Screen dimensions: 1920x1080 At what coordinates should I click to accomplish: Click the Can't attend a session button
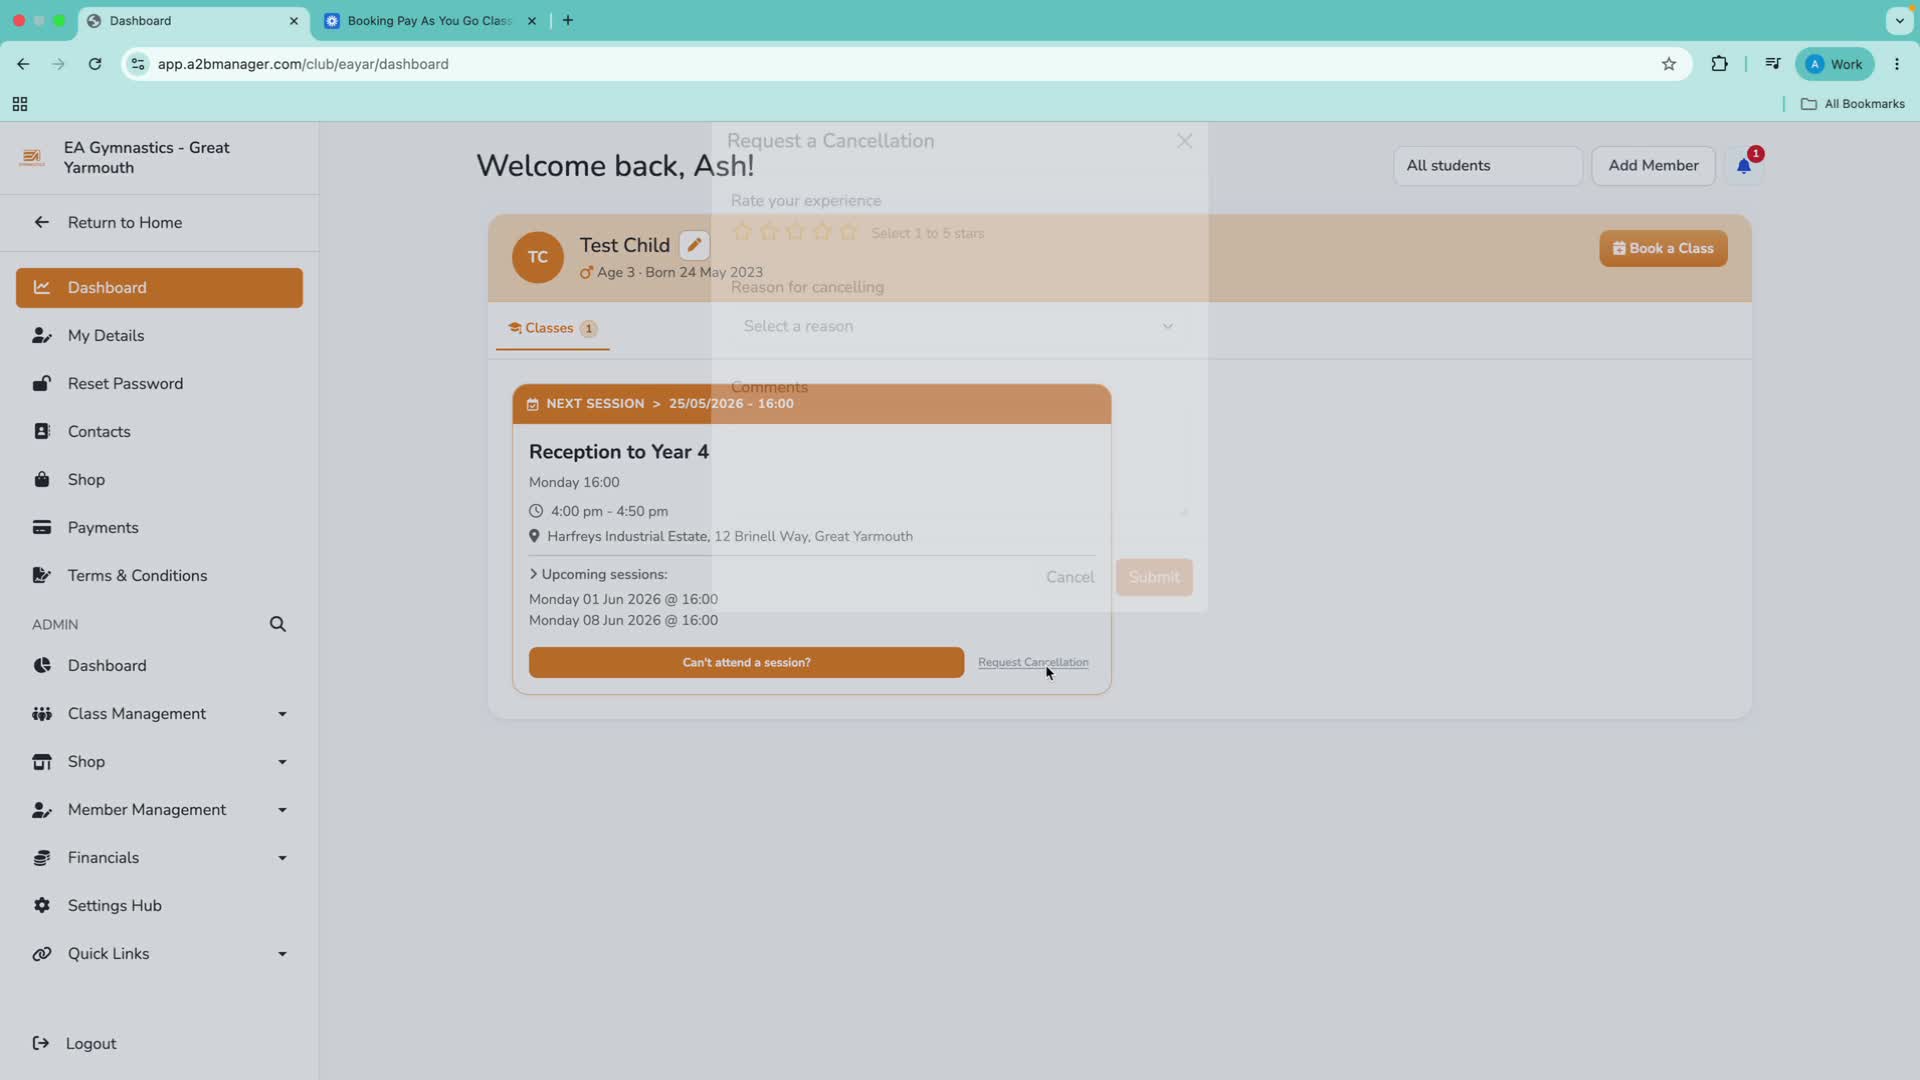(746, 662)
